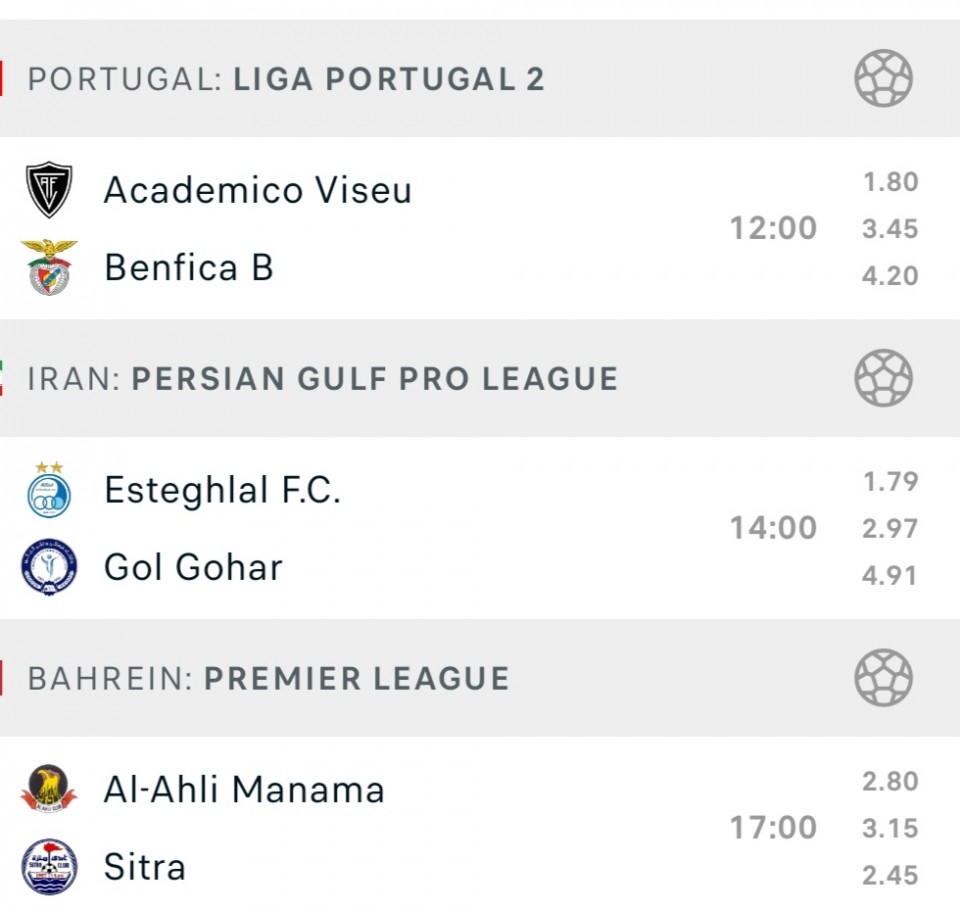The image size is (960, 912).
Task: Click the Gol Gohar club logo
Action: (x=49, y=567)
